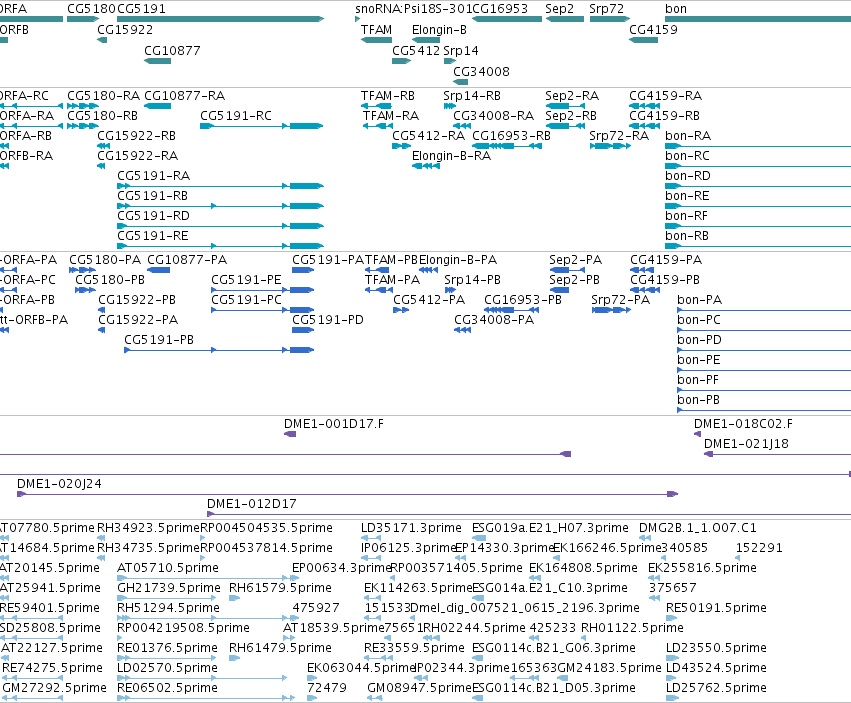Click the TFAM gene label
This screenshot has width=851, height=703.
[376, 29]
